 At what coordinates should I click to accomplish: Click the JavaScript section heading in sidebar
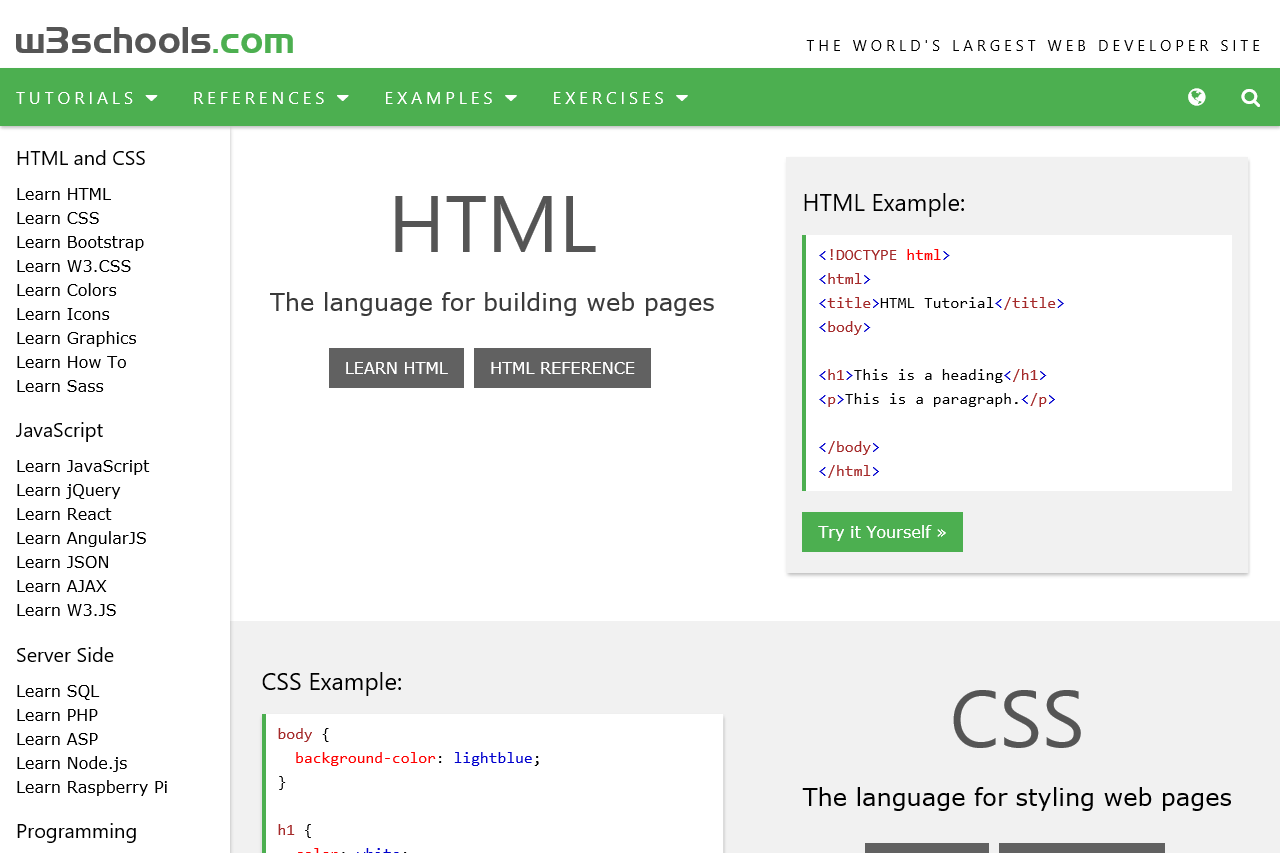[x=59, y=430]
